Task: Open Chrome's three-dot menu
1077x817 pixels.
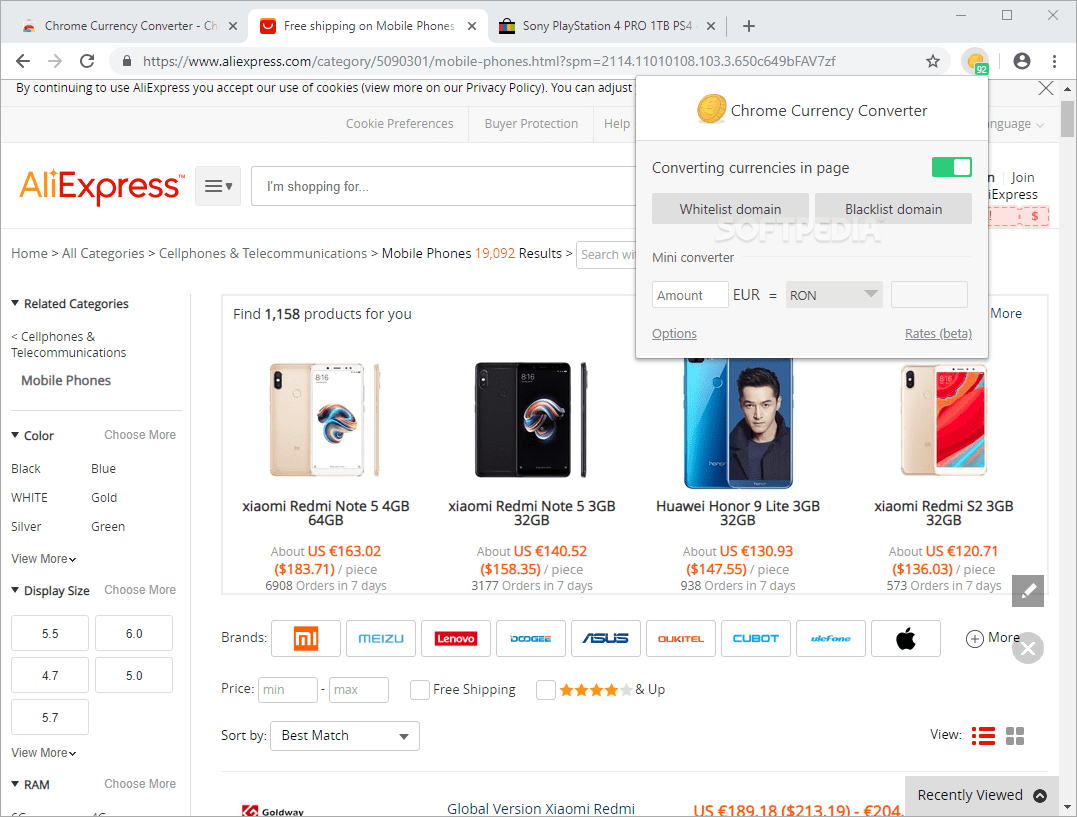Action: [x=1054, y=61]
